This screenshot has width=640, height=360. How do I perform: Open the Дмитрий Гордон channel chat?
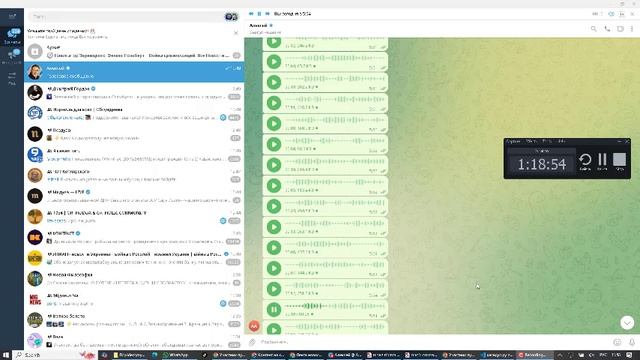134,93
